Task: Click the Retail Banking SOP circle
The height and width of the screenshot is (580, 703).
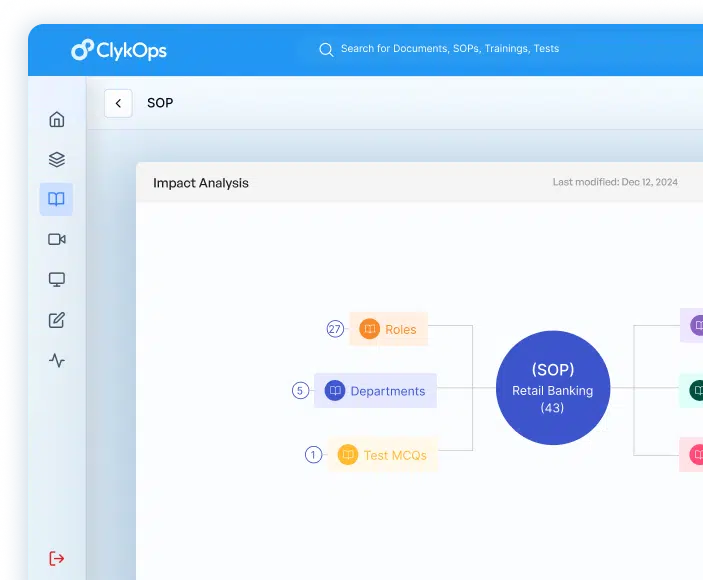Action: click(x=553, y=388)
